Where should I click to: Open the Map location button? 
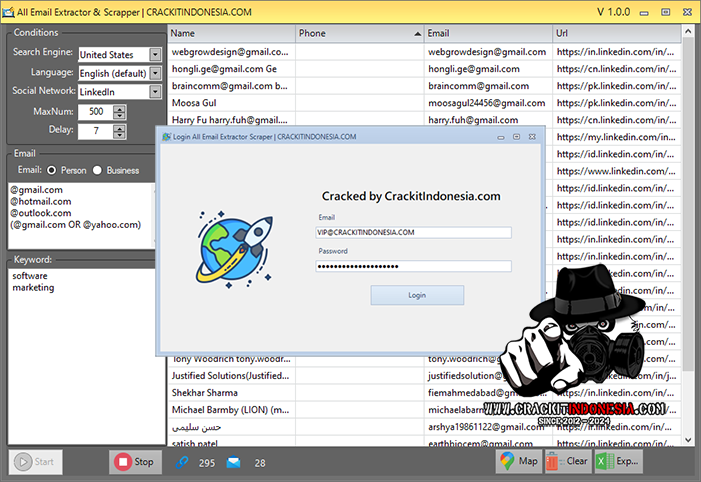(x=519, y=461)
